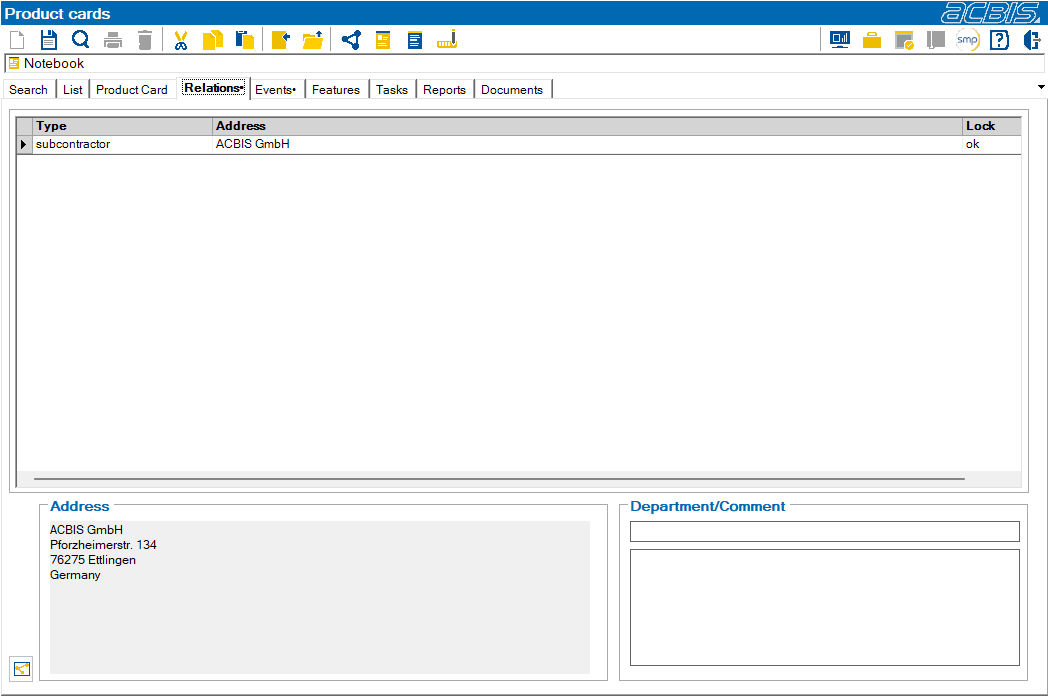
Task: Click the scissors cut icon
Action: pyautogui.click(x=180, y=41)
